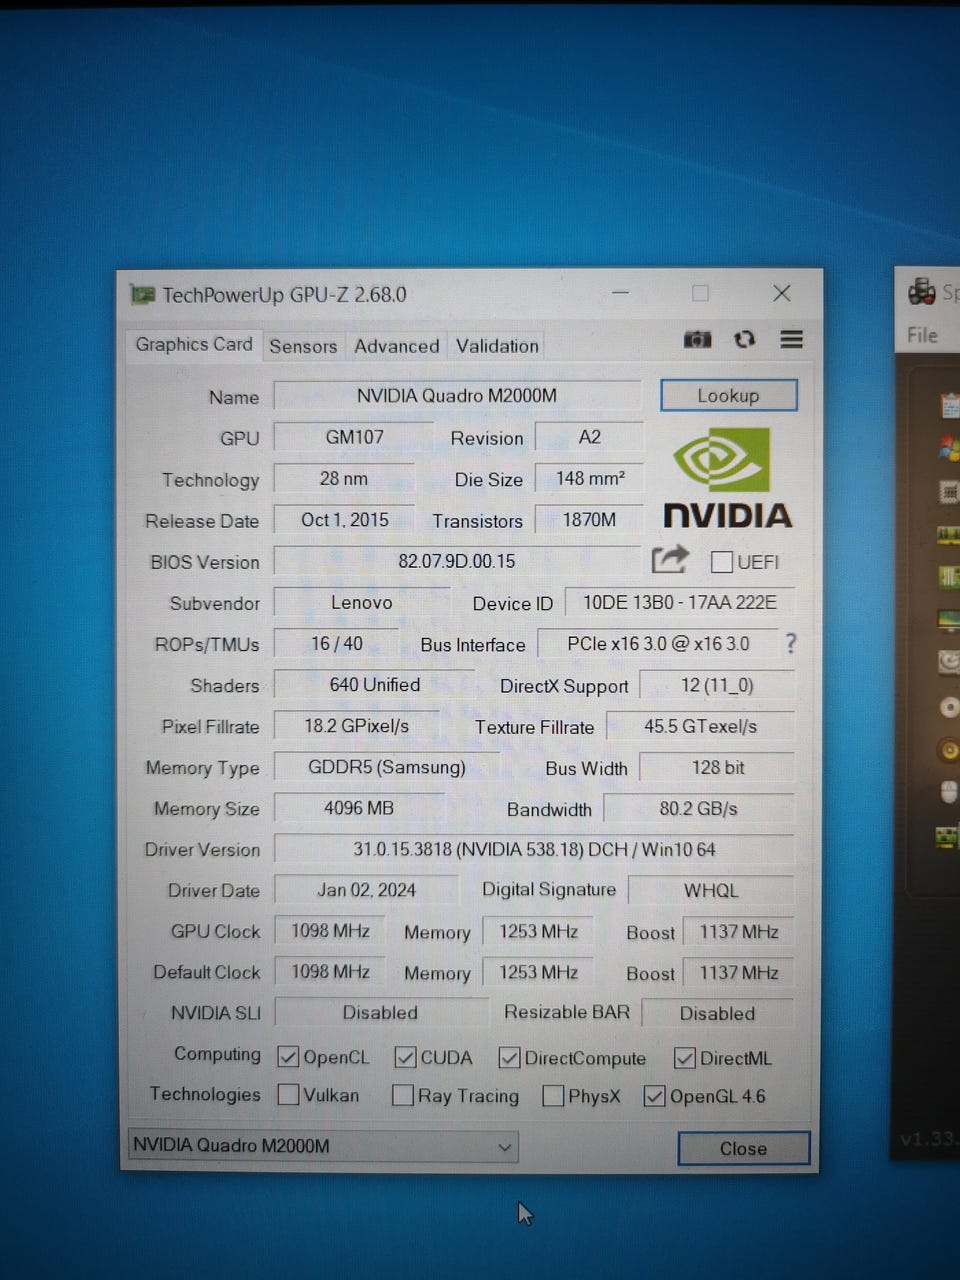Click the GPU value GM107

pyautogui.click(x=354, y=437)
